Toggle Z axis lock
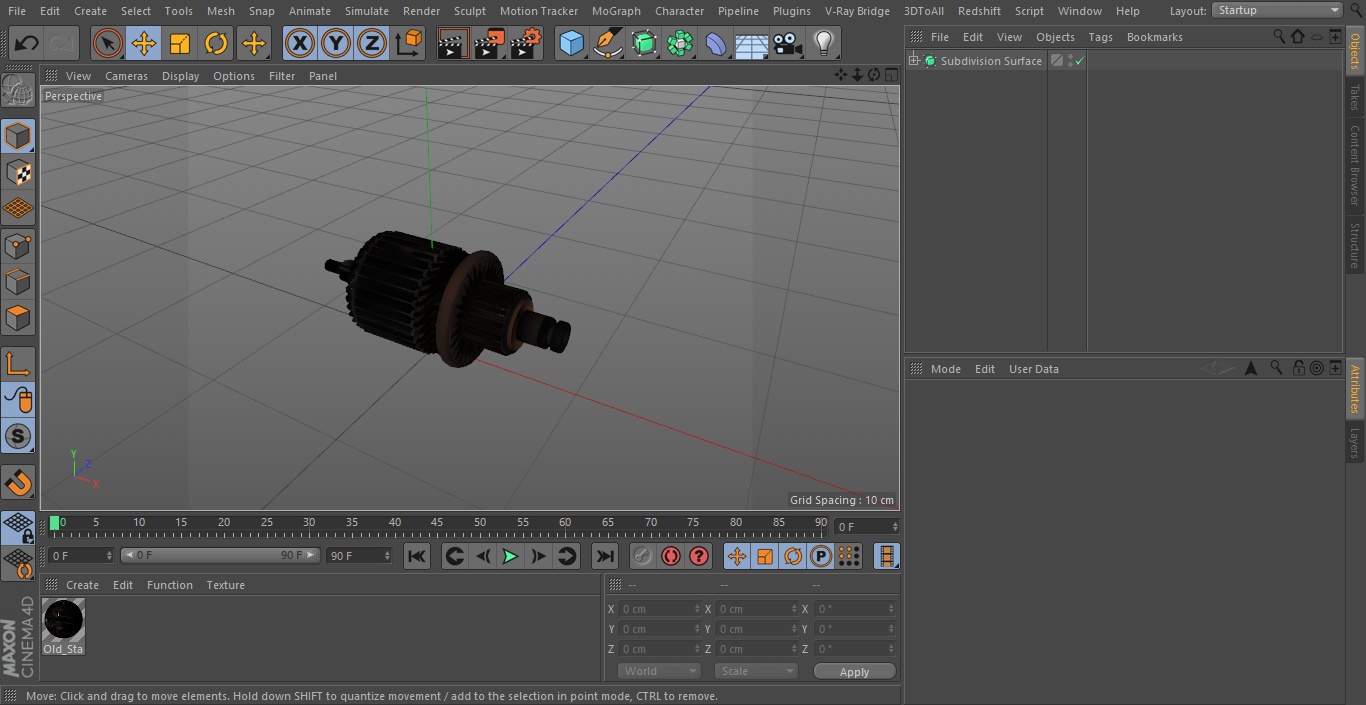 pos(372,43)
